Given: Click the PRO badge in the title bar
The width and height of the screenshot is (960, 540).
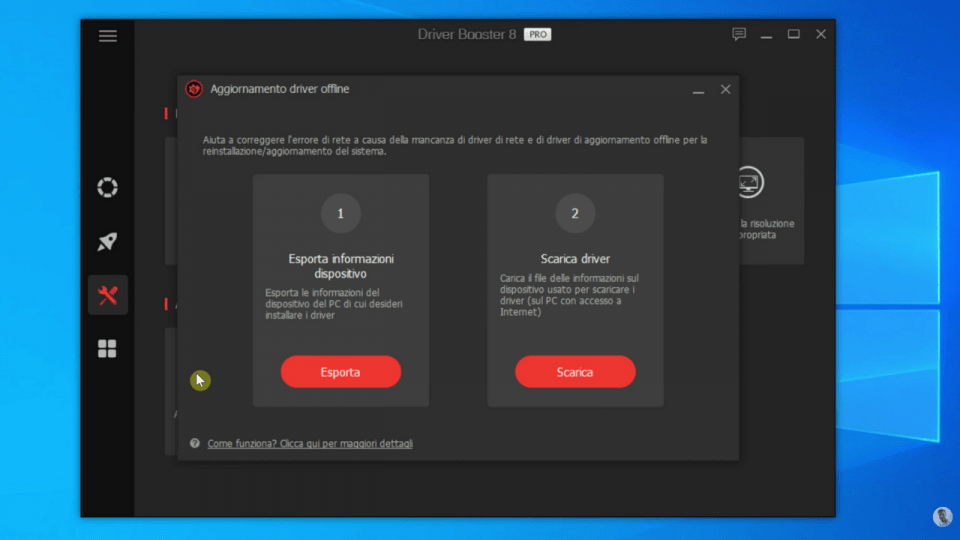Looking at the screenshot, I should [538, 34].
